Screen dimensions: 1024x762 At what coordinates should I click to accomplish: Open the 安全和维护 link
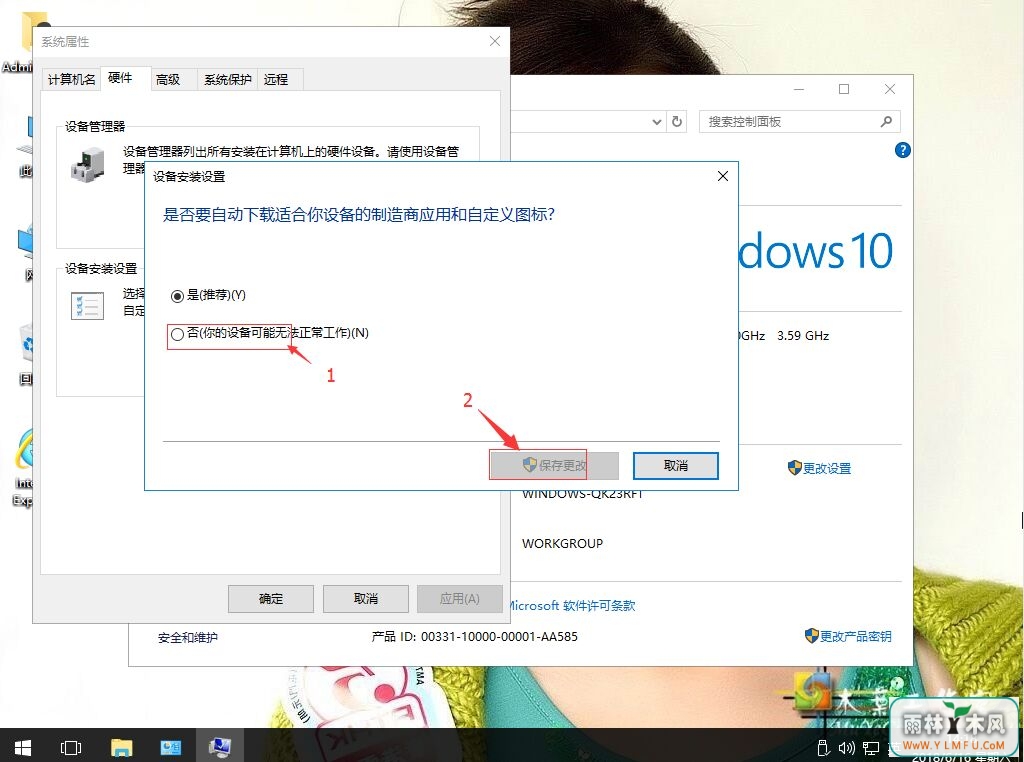(187, 637)
